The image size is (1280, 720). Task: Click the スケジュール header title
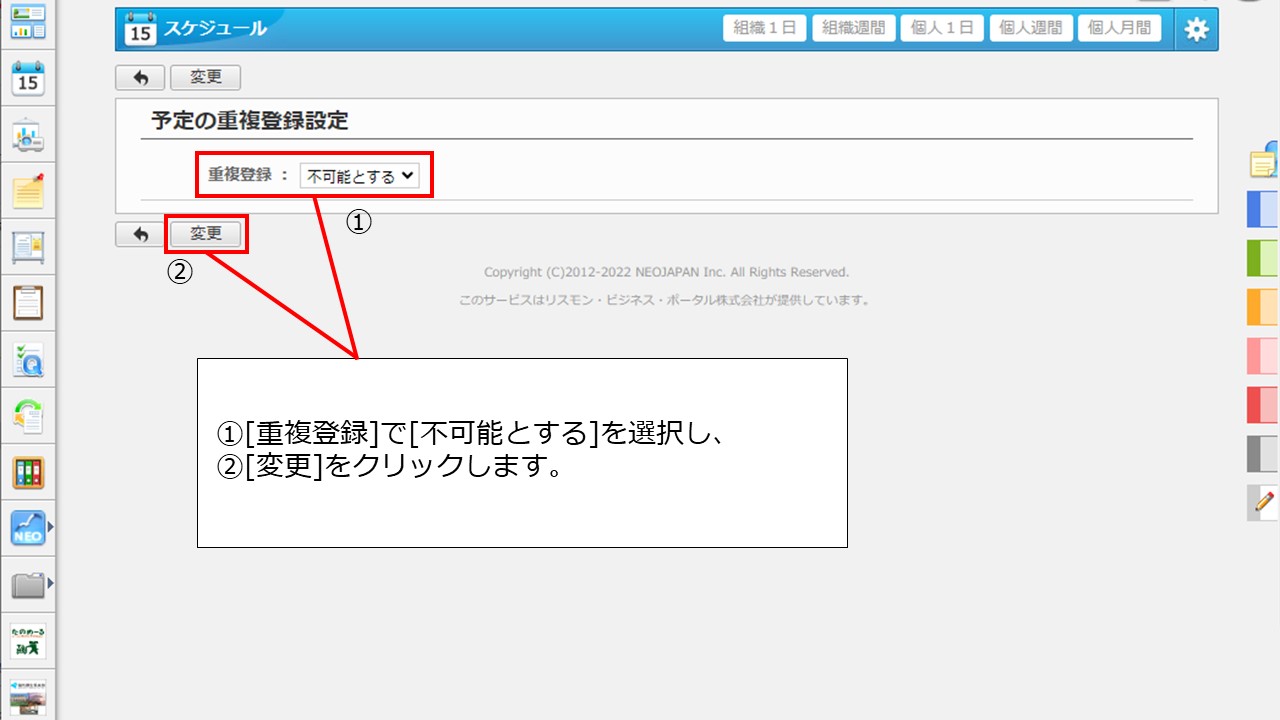[215, 29]
